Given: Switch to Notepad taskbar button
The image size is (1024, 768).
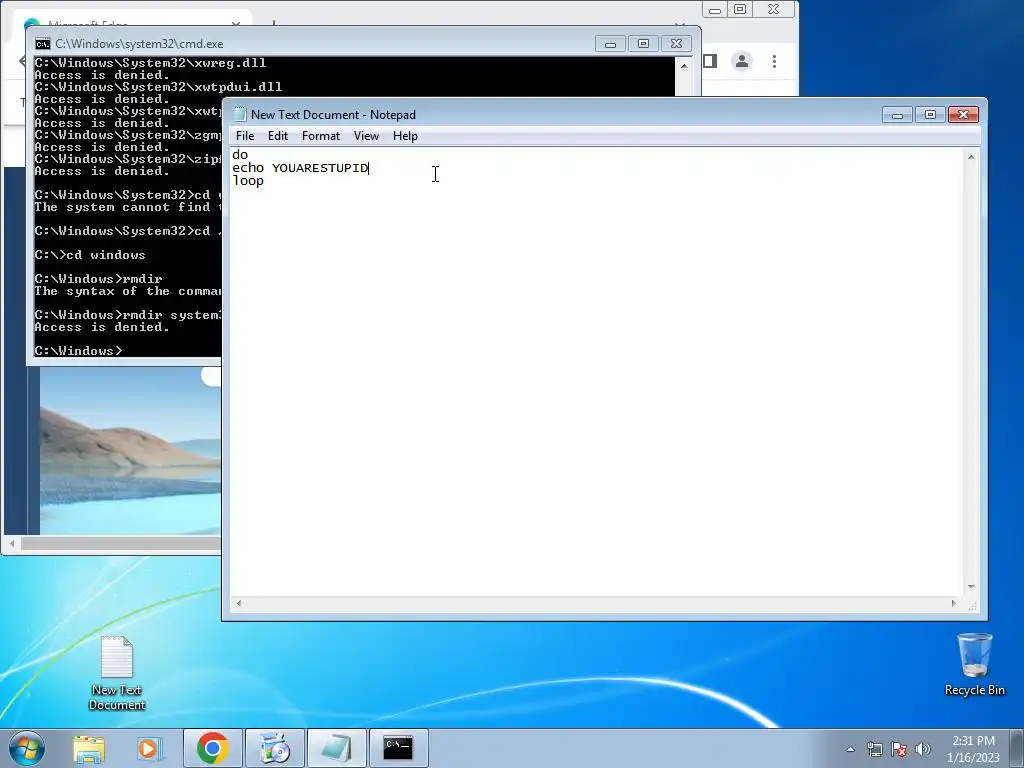Looking at the screenshot, I should pos(336,748).
